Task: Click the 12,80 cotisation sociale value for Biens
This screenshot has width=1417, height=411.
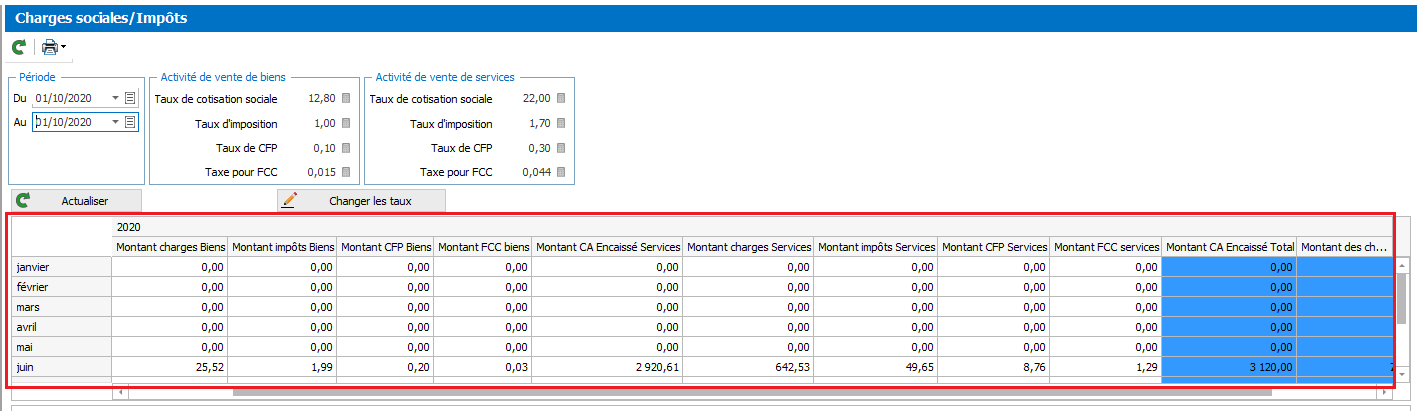Action: [x=322, y=99]
